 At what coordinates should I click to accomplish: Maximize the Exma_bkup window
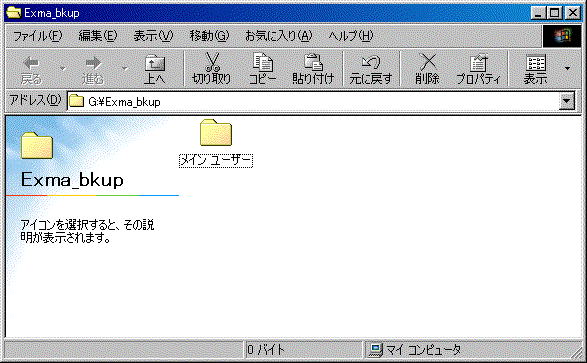coord(554,13)
